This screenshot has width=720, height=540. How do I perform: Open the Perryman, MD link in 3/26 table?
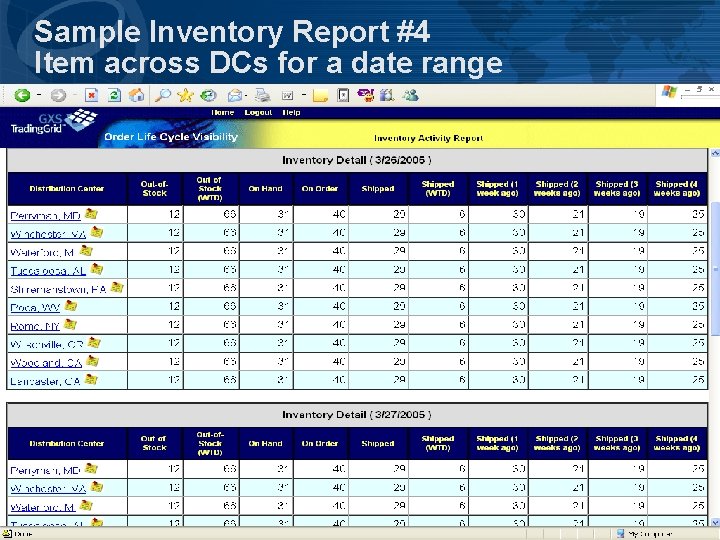[45, 215]
